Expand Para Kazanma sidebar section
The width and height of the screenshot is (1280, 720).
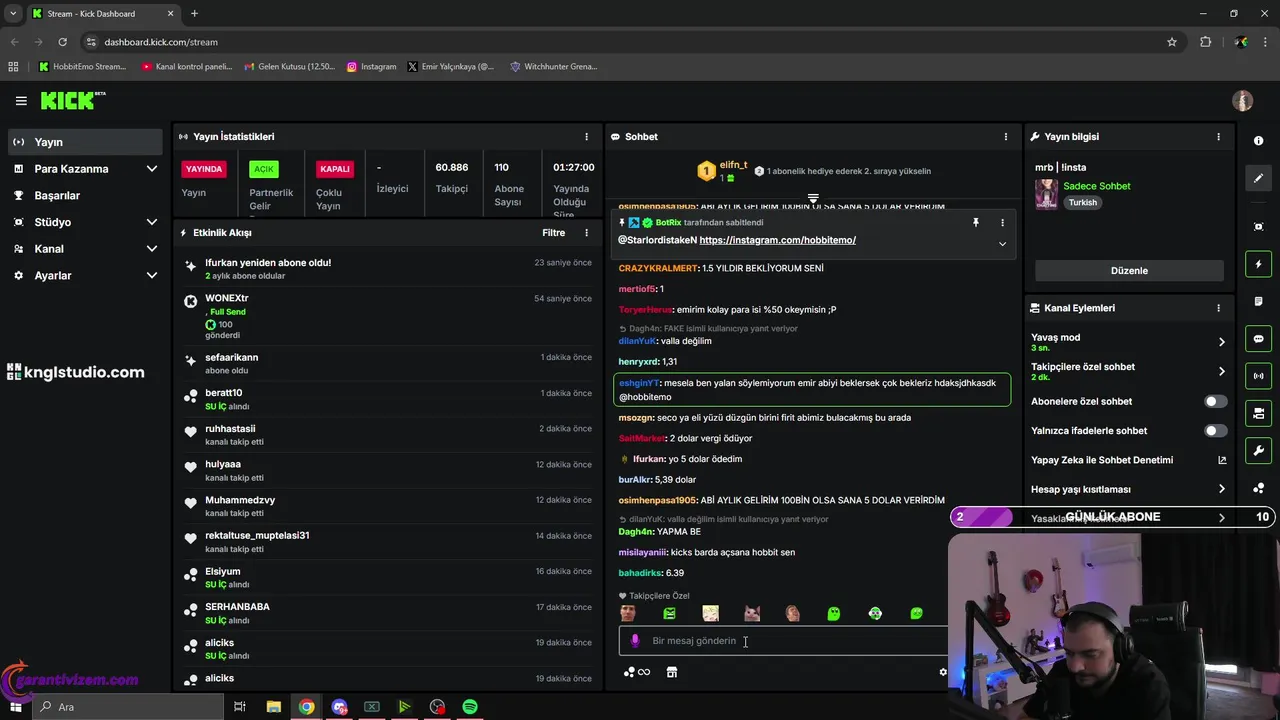point(152,169)
